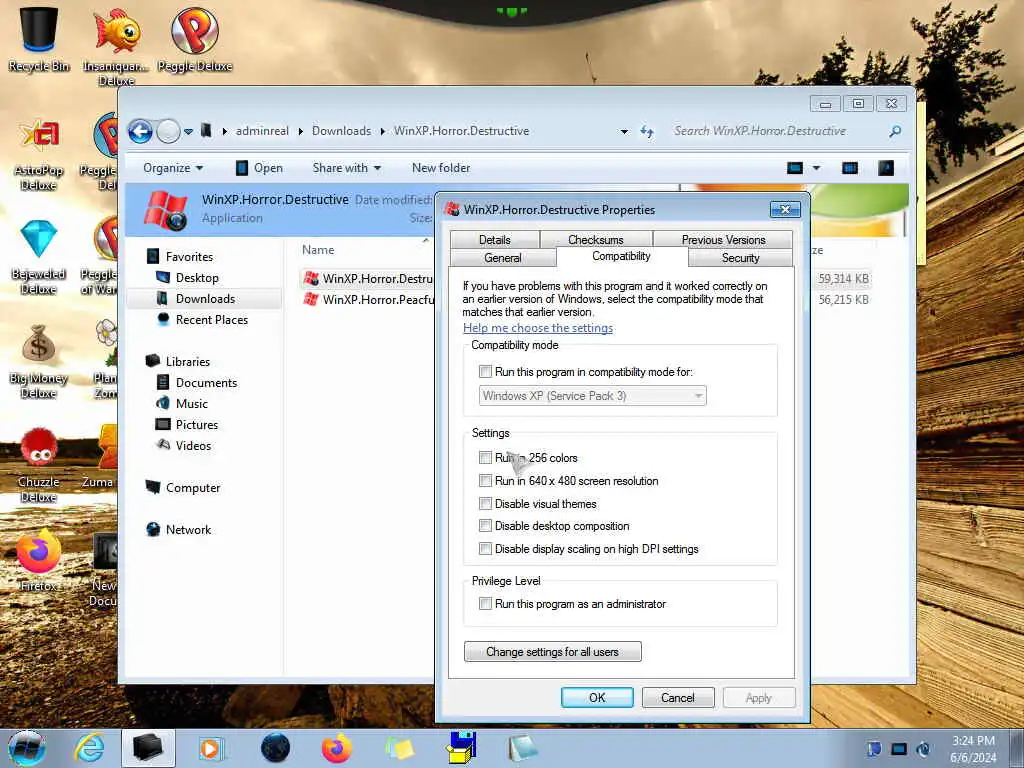Open the Firefox desktop shortcut
This screenshot has height=768, width=1024.
point(39,562)
